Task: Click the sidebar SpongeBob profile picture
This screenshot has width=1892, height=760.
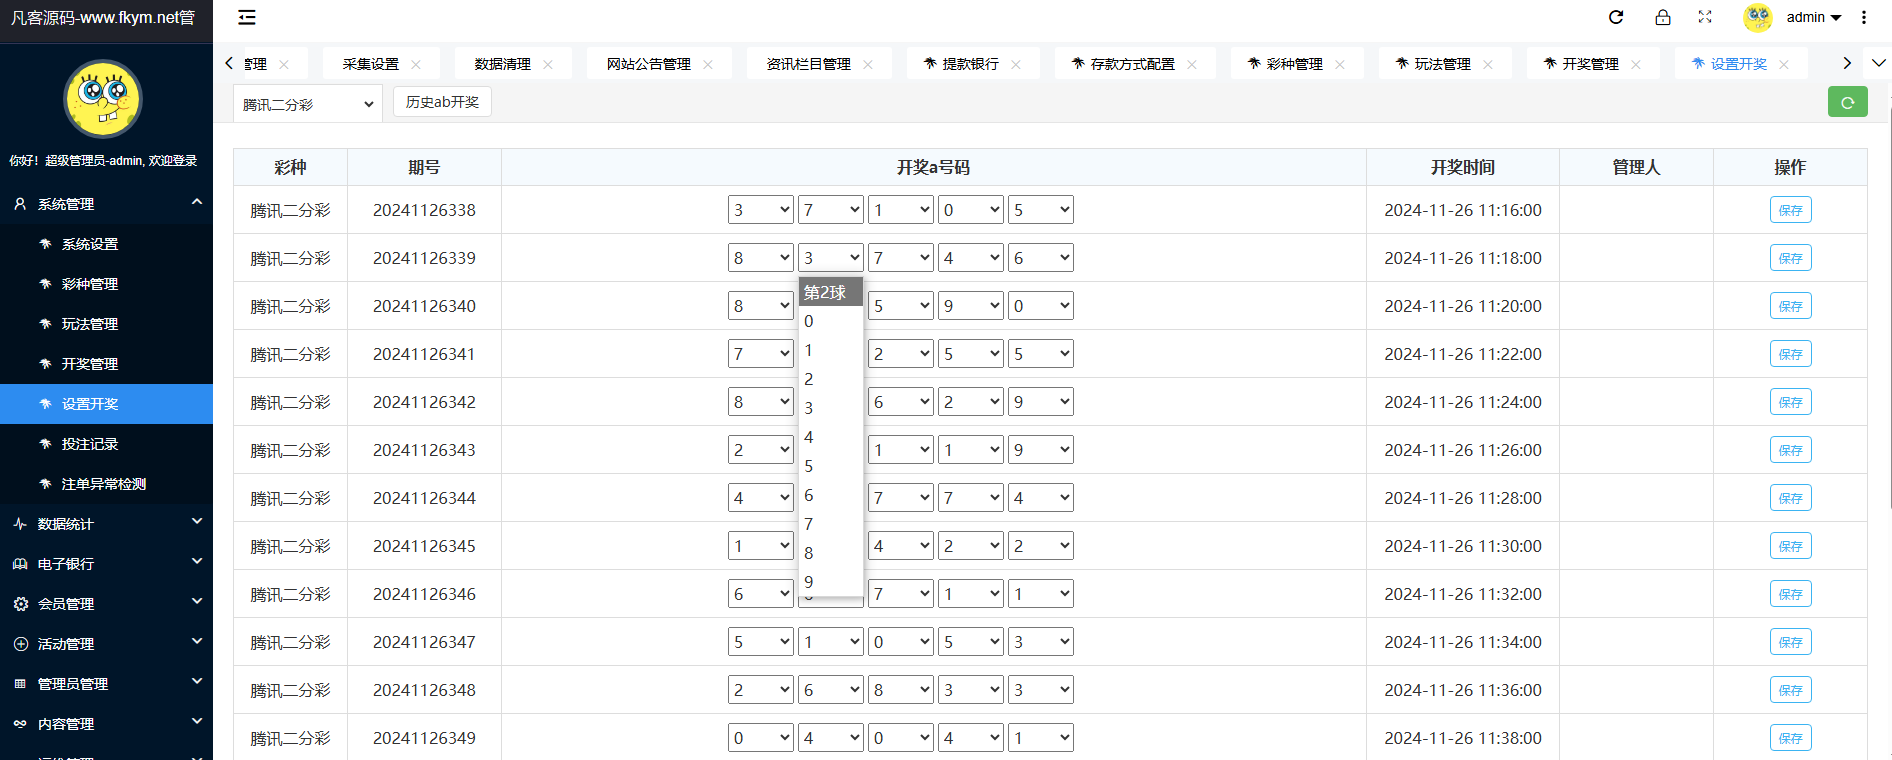Action: coord(103,98)
